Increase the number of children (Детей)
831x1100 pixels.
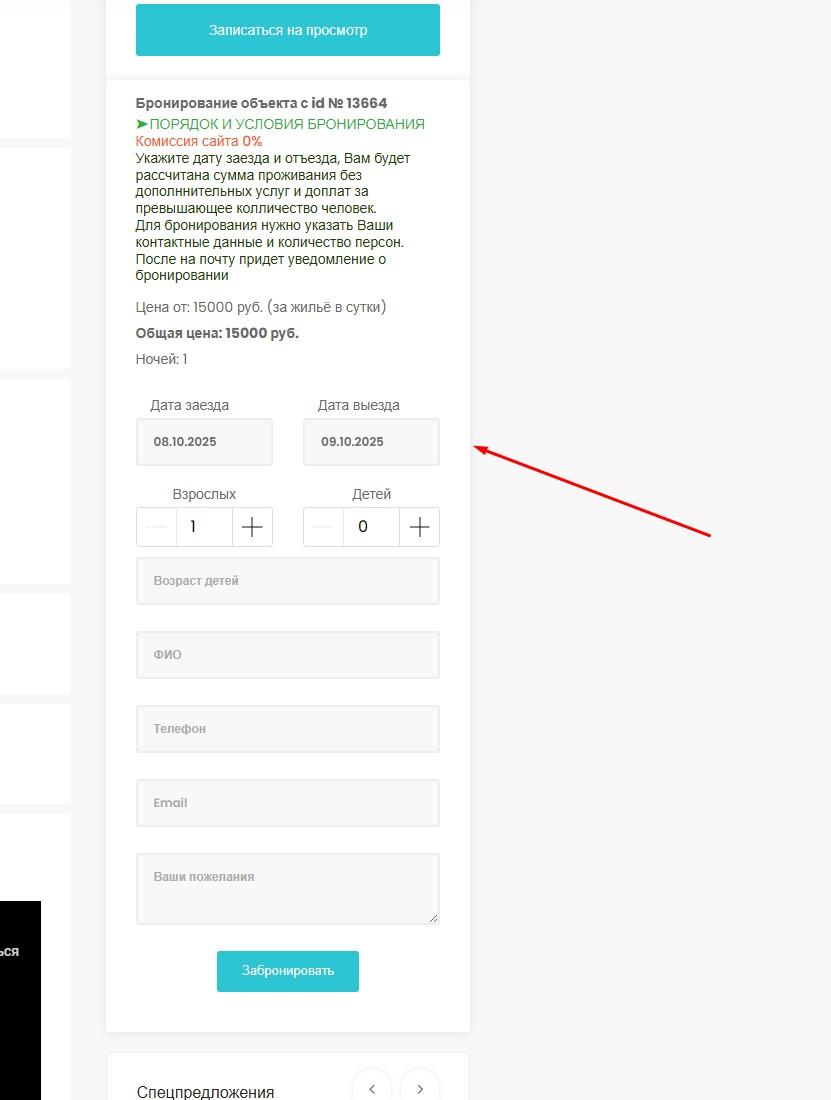pos(419,527)
